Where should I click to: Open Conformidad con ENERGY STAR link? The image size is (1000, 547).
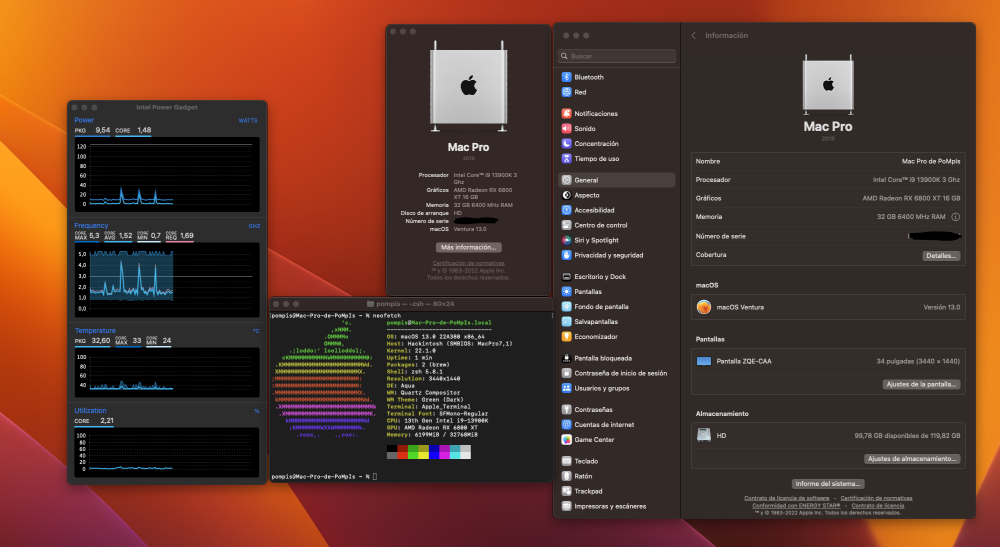pos(796,506)
